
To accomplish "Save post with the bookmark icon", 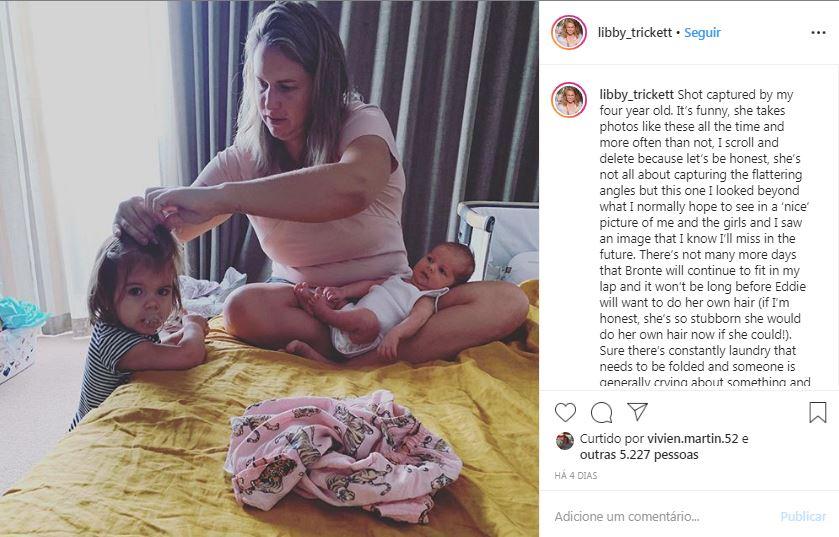I will click(818, 412).
